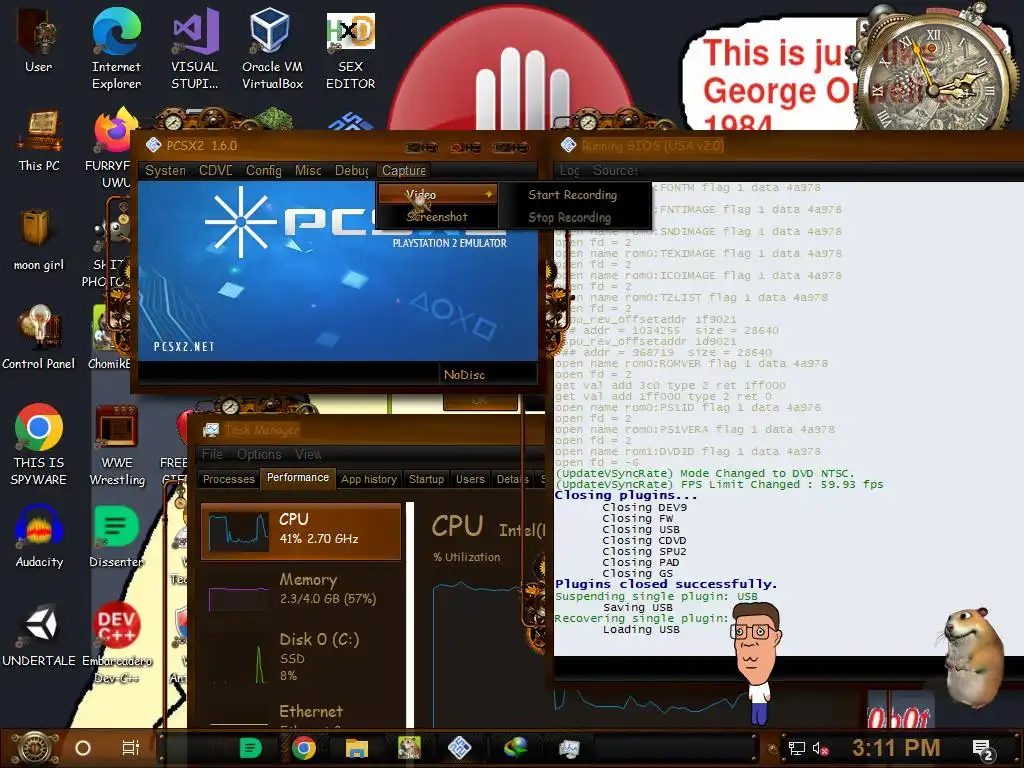This screenshot has width=1024, height=768.
Task: Open Dissenter green taskbar icon
Action: (251, 748)
